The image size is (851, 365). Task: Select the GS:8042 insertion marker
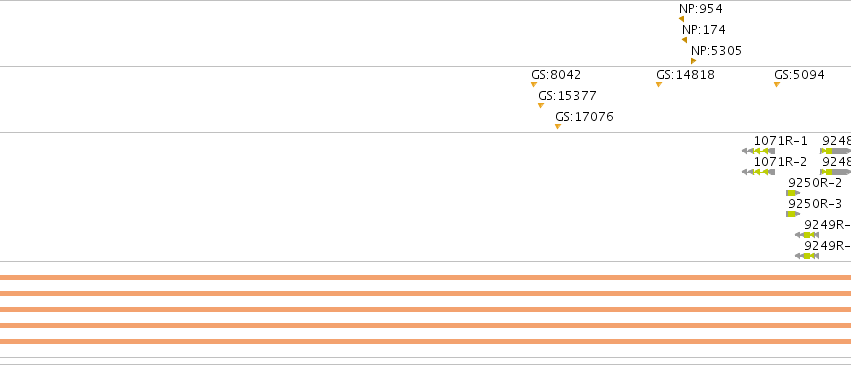(x=534, y=85)
